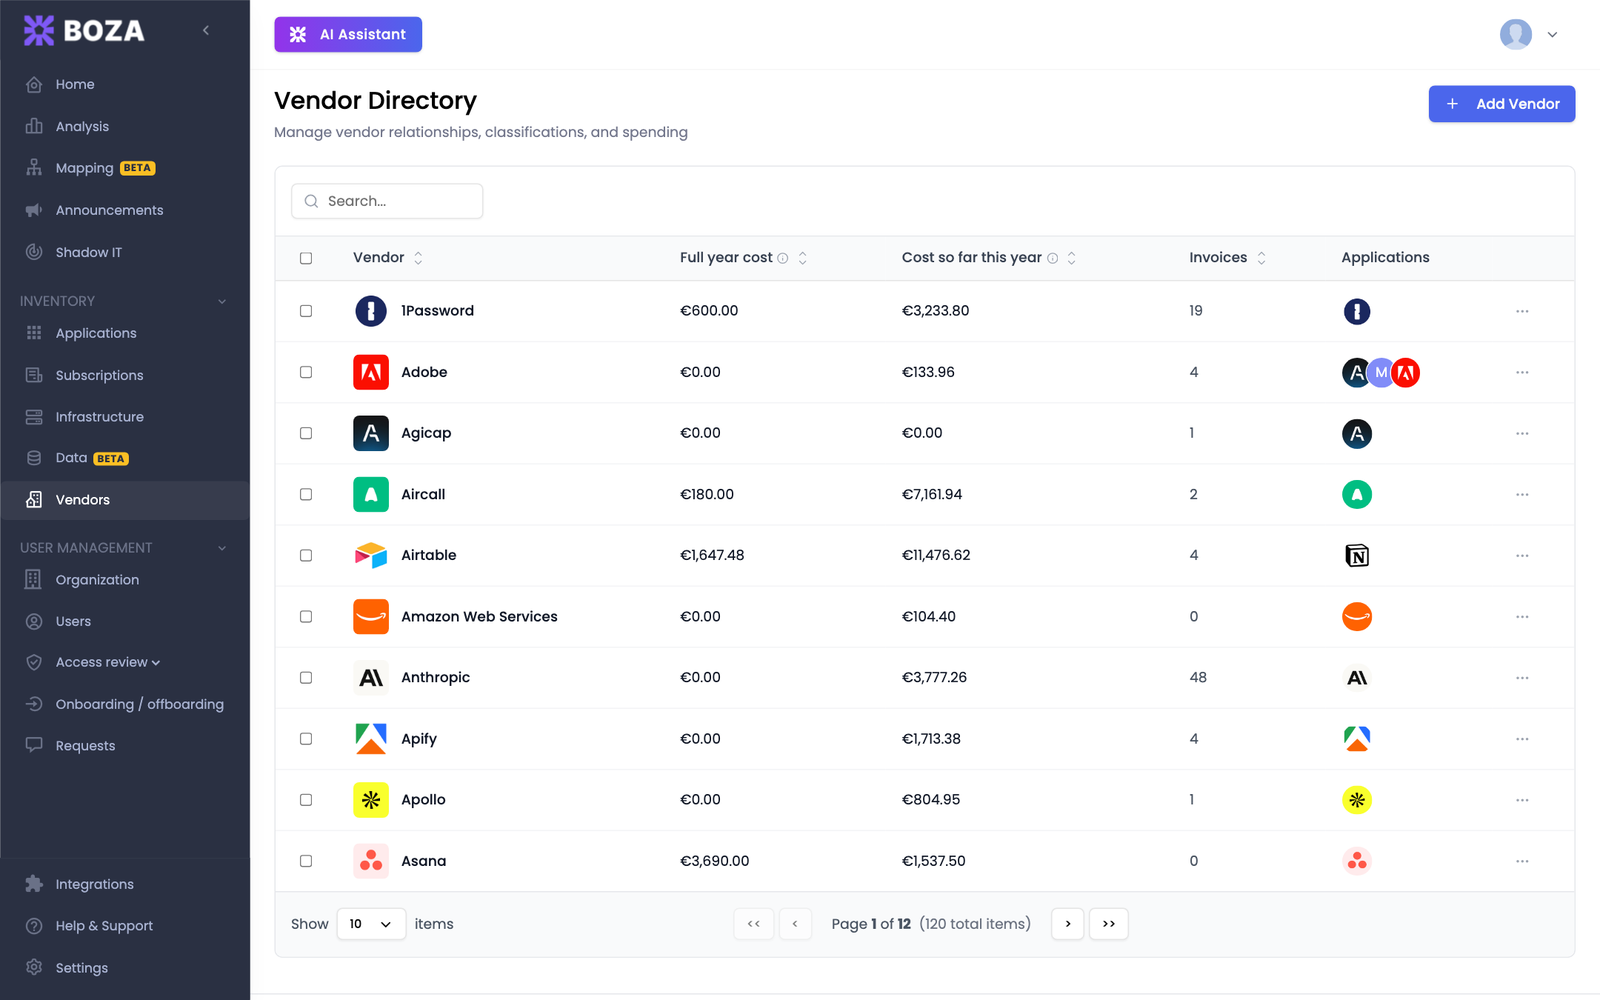
Task: Click the Anthropic application icon in Applications column
Action: tap(1357, 678)
